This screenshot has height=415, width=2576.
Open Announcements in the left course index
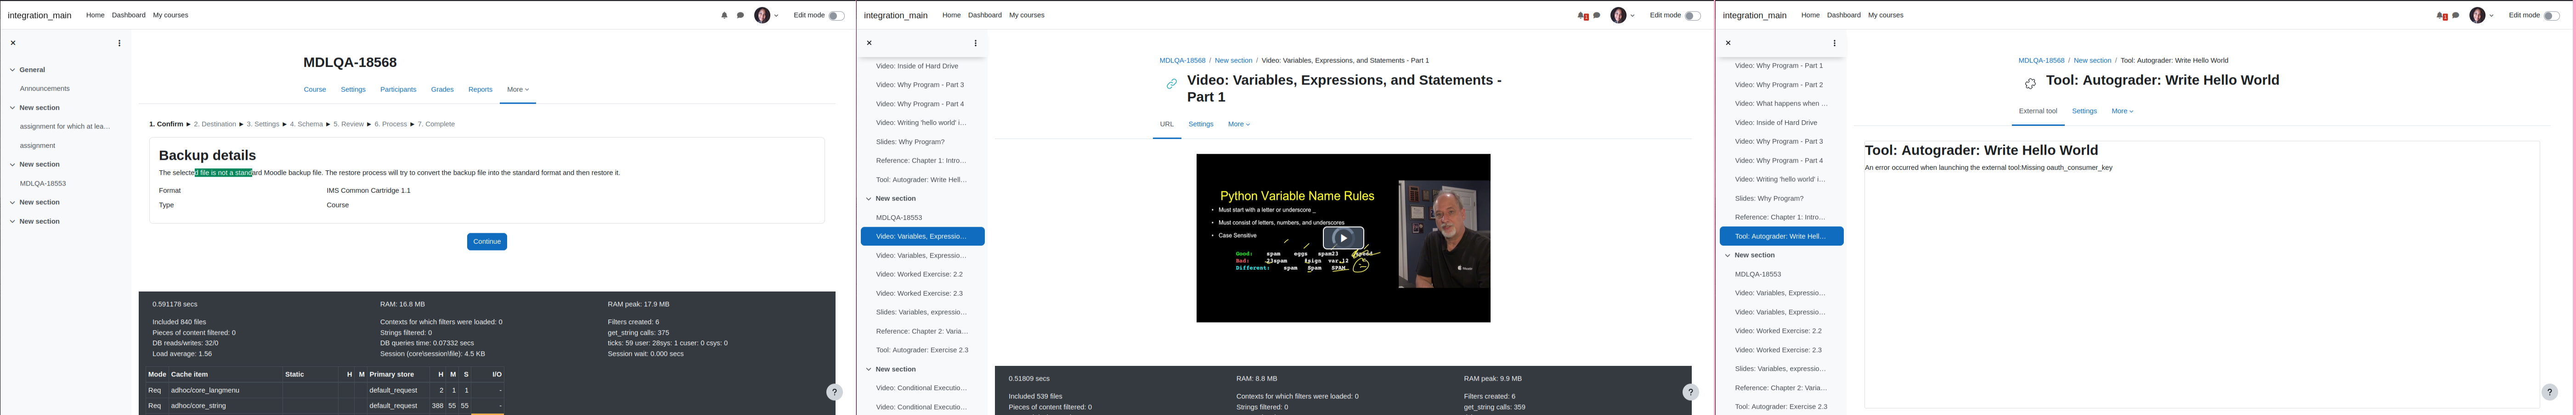(x=45, y=89)
